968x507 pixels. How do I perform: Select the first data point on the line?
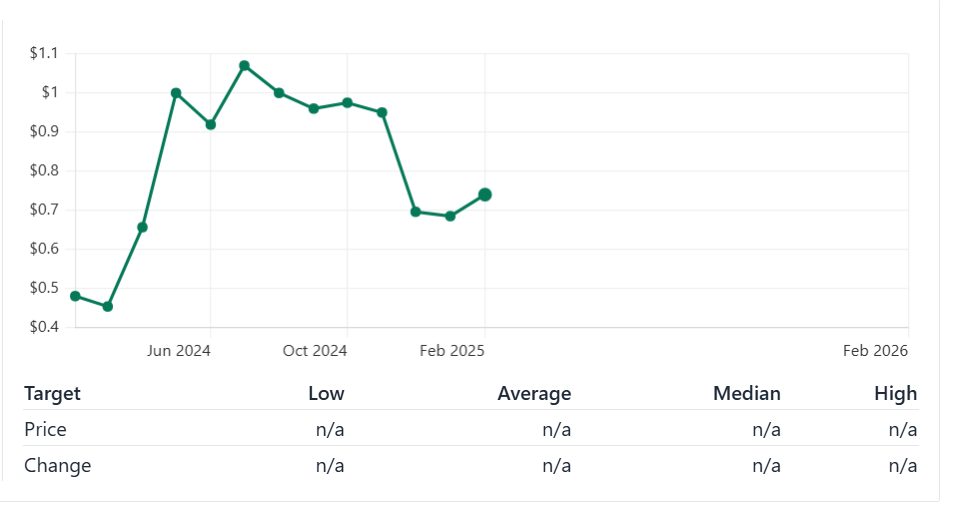[75, 296]
